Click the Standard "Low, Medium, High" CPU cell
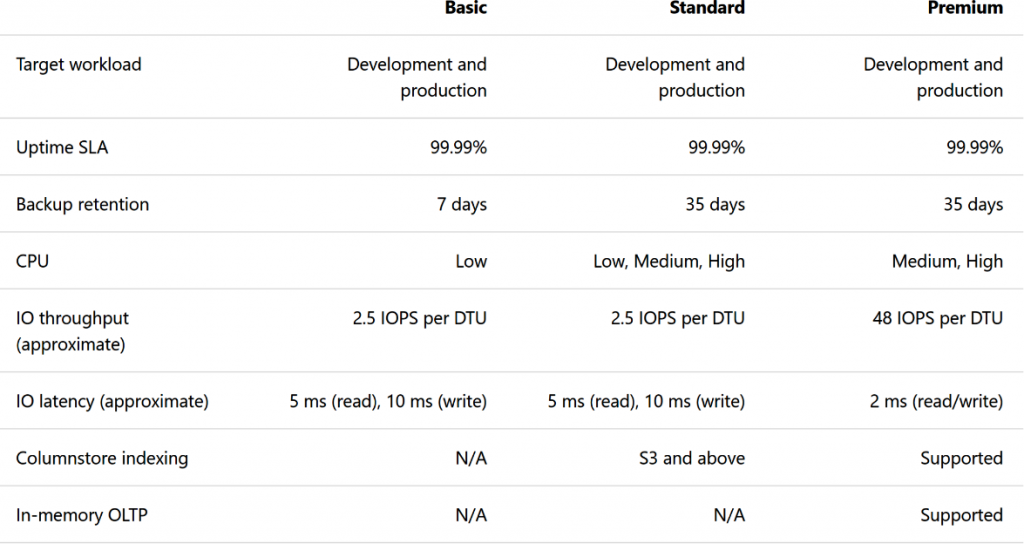The image size is (1024, 544). point(668,261)
